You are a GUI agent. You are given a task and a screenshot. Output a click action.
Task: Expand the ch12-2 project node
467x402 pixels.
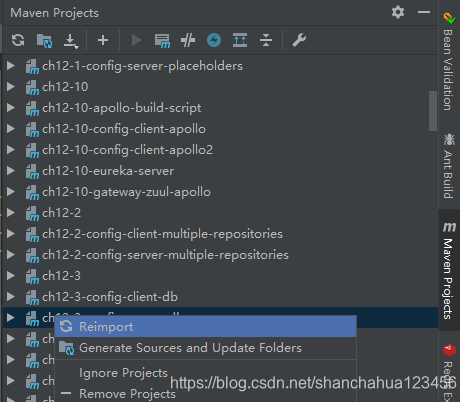click(x=11, y=213)
